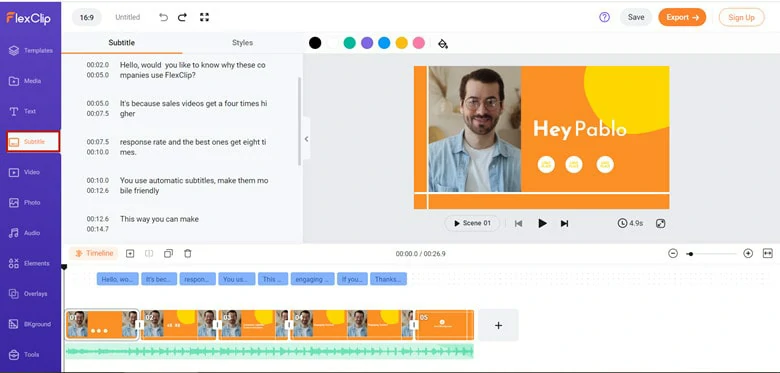Delete the selected scene trash icon
The width and height of the screenshot is (780, 373).
(188, 254)
